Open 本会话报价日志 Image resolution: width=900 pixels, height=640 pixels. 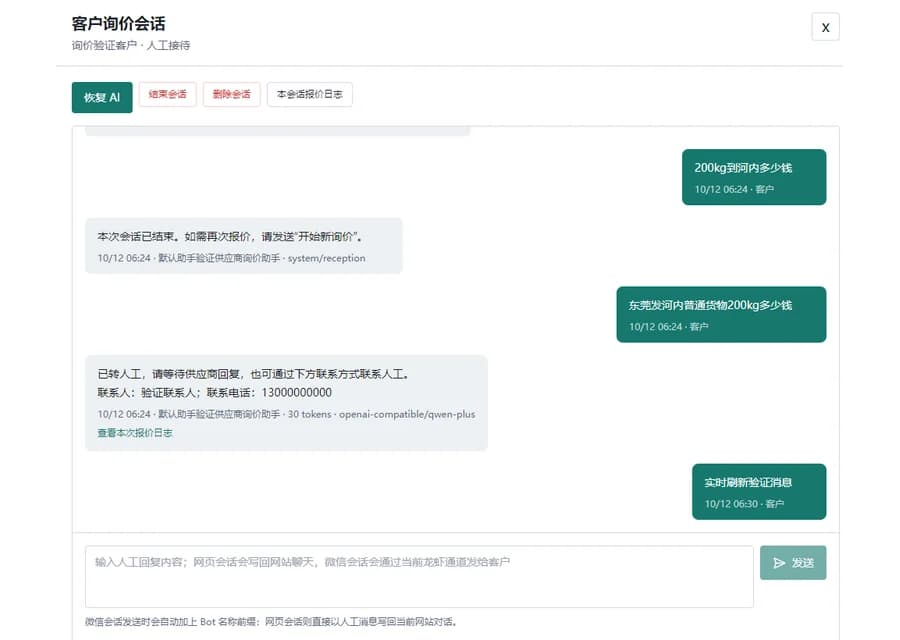[x=309, y=94]
